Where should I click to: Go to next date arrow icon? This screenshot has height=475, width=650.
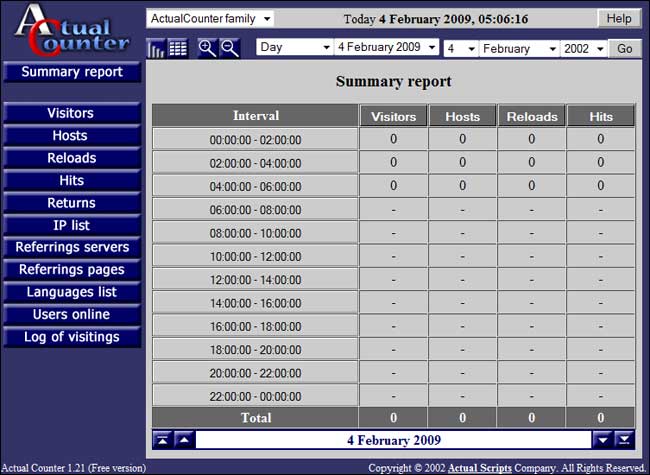(602, 439)
